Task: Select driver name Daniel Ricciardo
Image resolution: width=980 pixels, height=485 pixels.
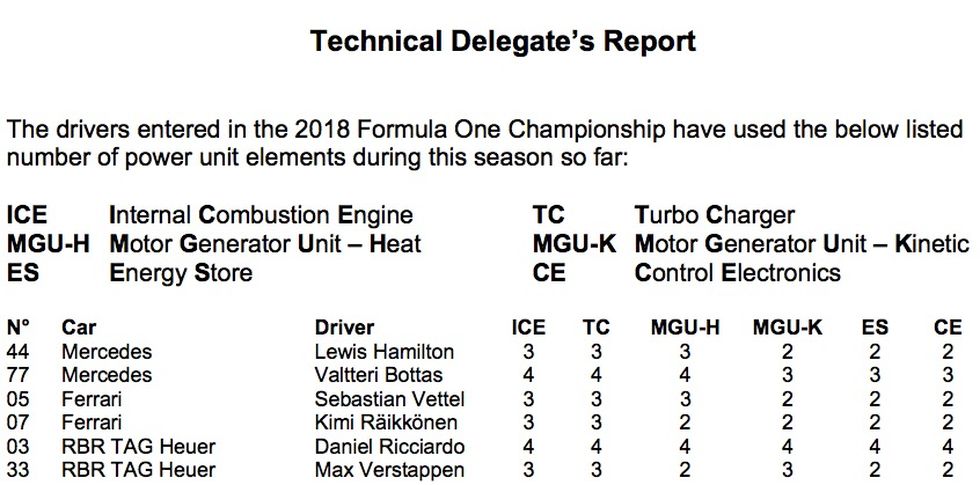Action: tap(389, 447)
